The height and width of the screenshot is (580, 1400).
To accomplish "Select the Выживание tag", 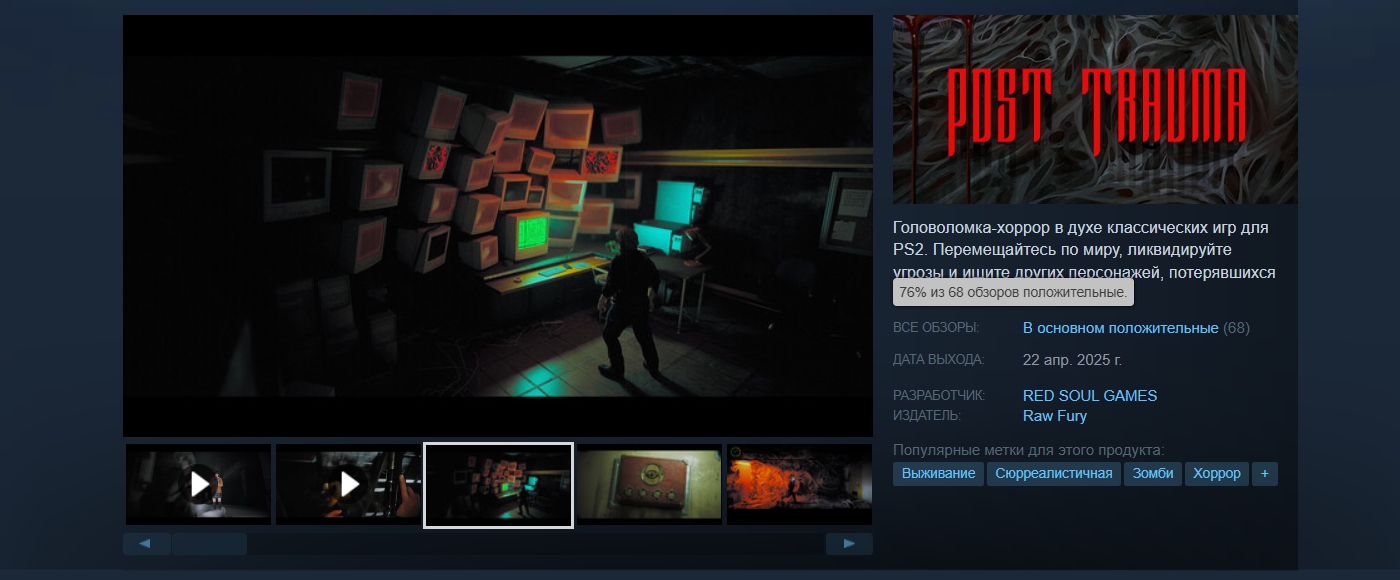I will [x=938, y=473].
